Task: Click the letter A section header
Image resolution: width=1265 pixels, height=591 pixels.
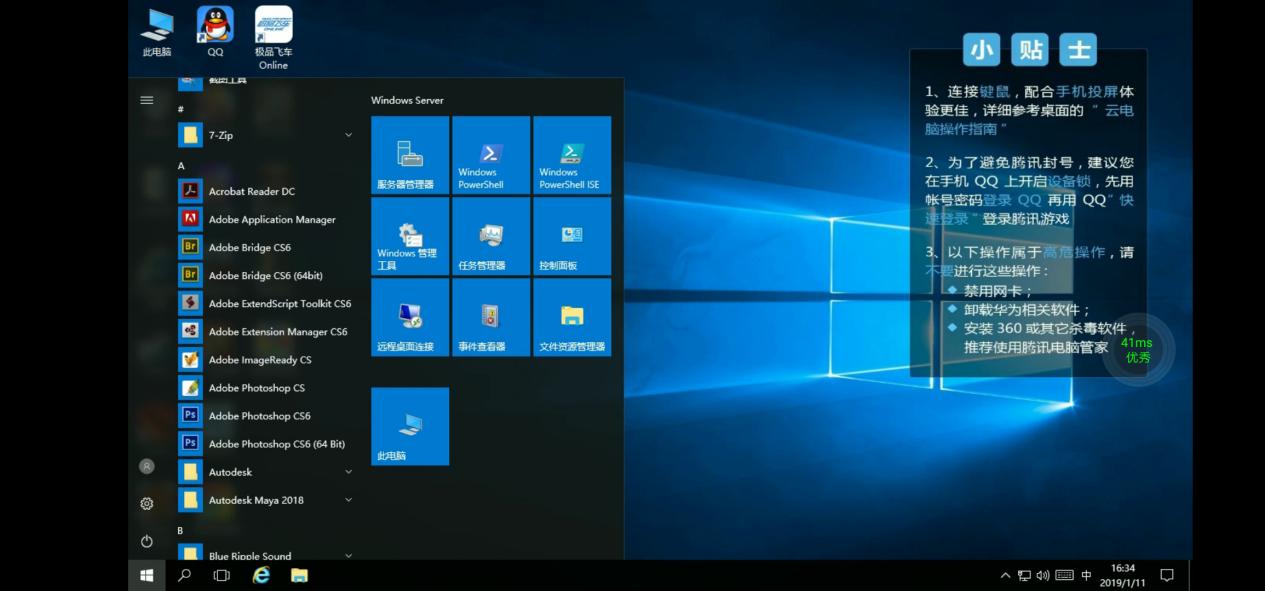Action: [181, 165]
